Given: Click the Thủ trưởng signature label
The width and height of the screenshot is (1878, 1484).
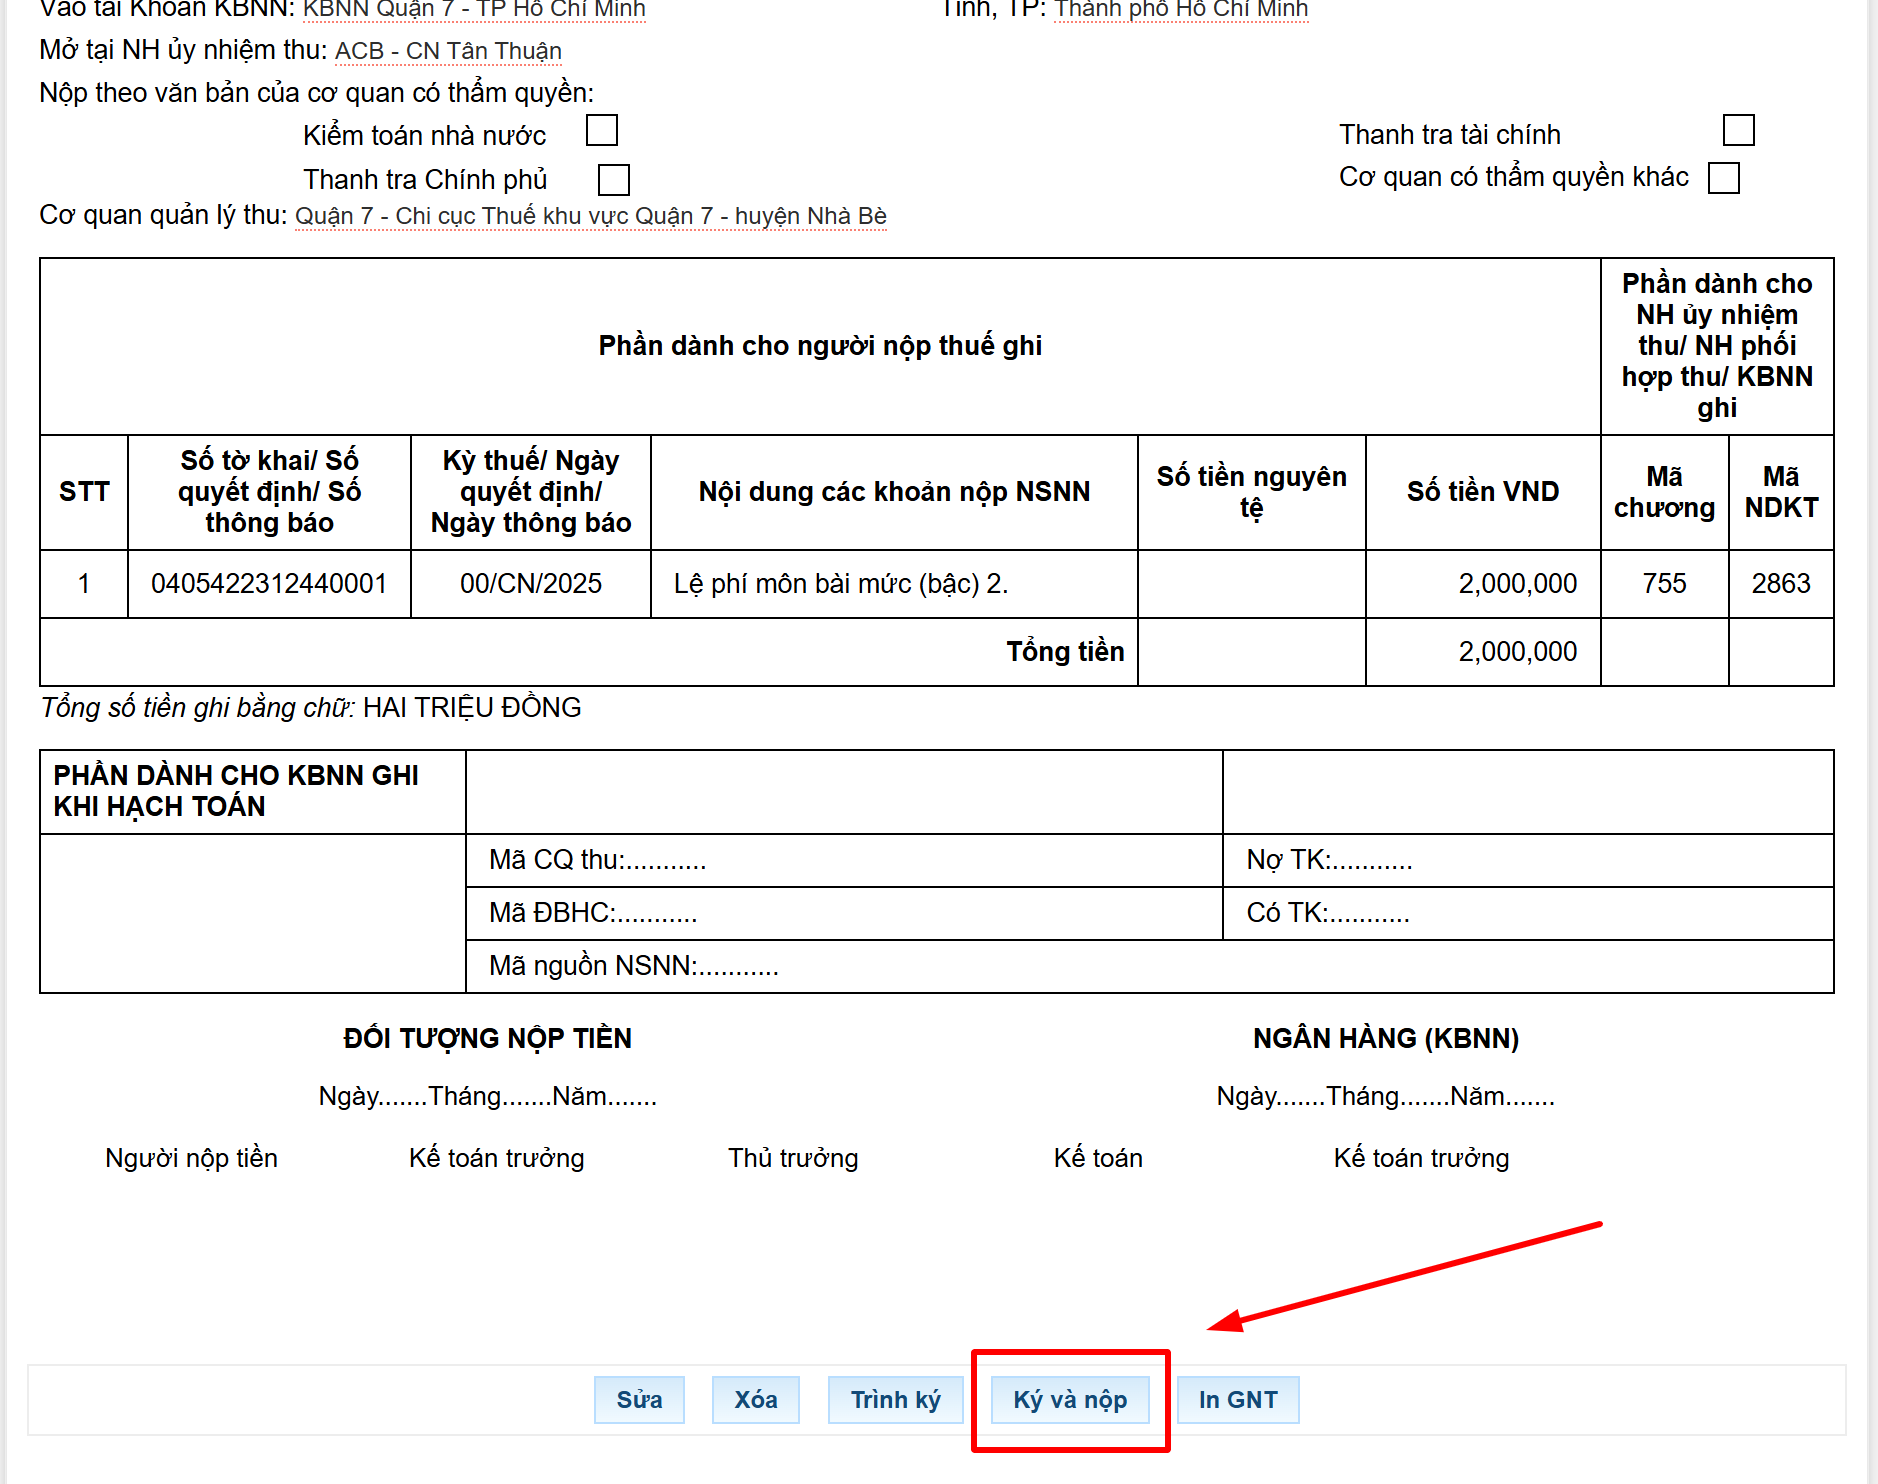Looking at the screenshot, I should click(793, 1158).
